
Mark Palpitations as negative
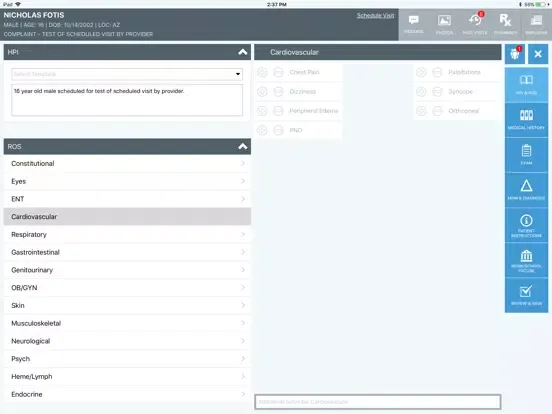coord(437,72)
